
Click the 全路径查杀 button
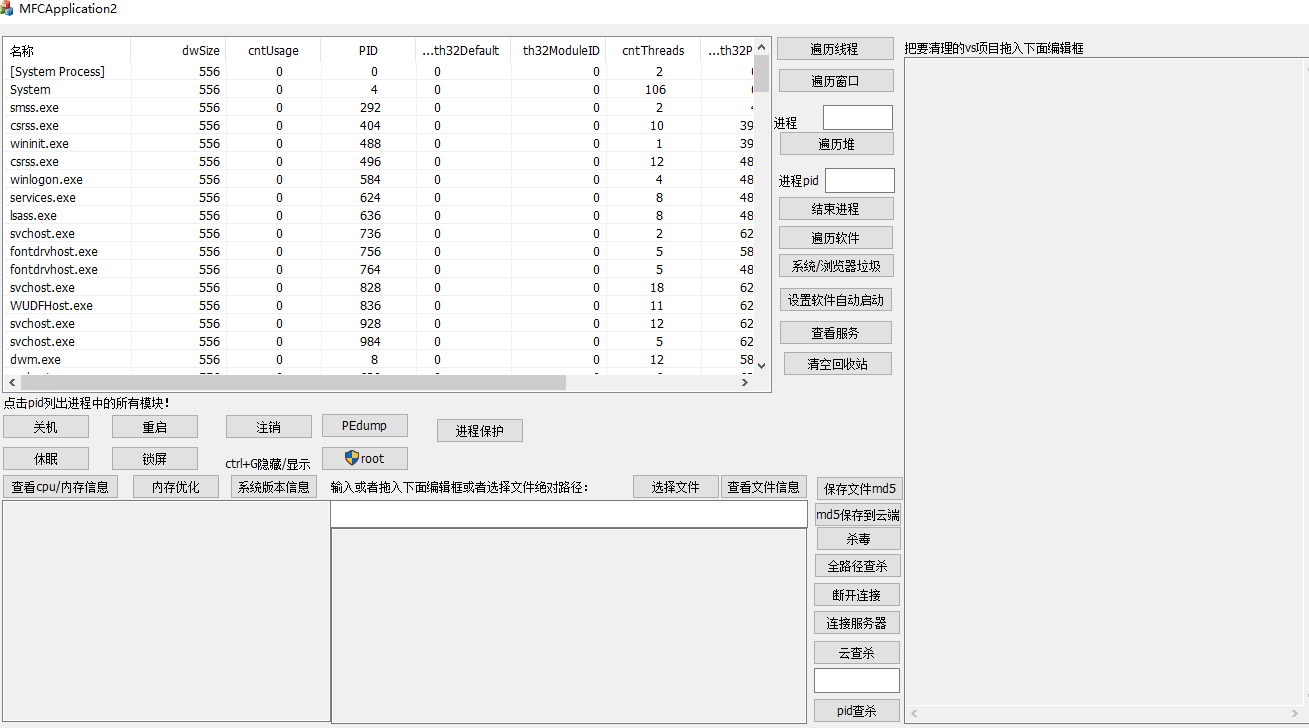click(858, 566)
